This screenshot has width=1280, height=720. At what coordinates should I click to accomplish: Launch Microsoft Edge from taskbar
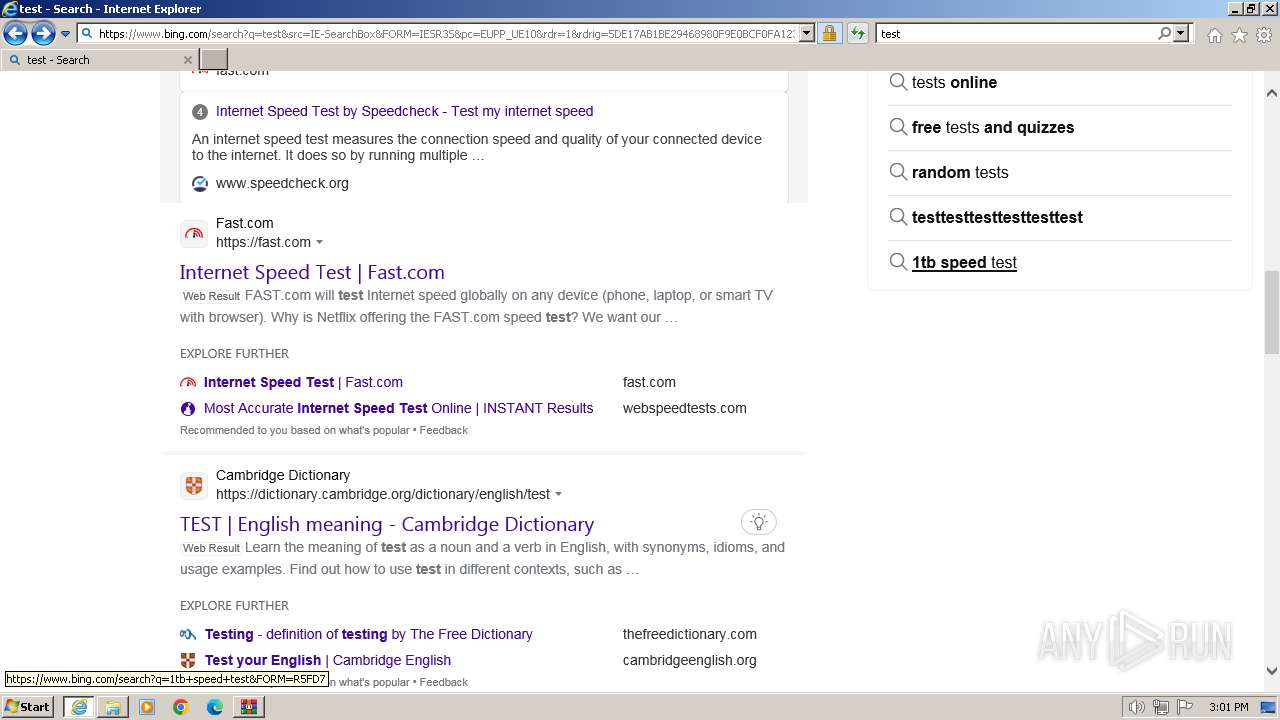[x=215, y=707]
